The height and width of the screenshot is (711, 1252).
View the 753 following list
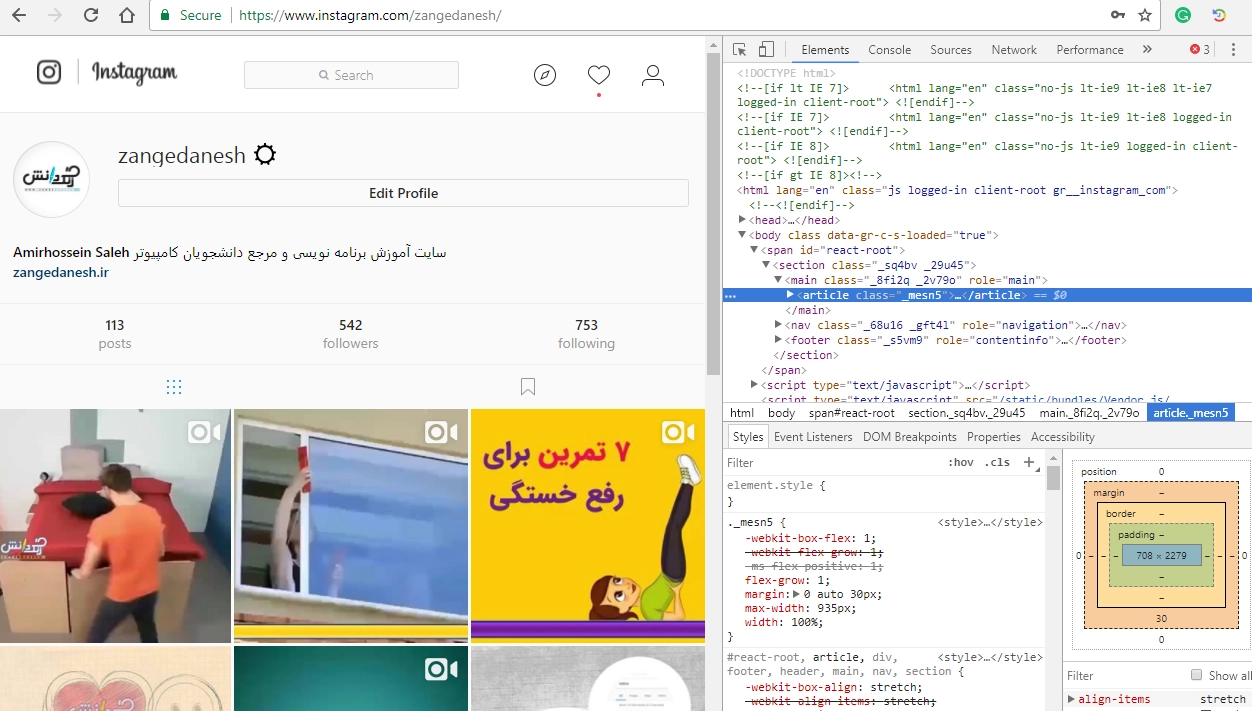587,334
